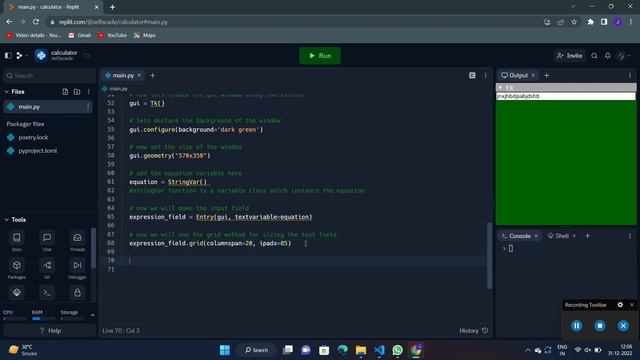Pause recording in Recording Toolbar

576,326
